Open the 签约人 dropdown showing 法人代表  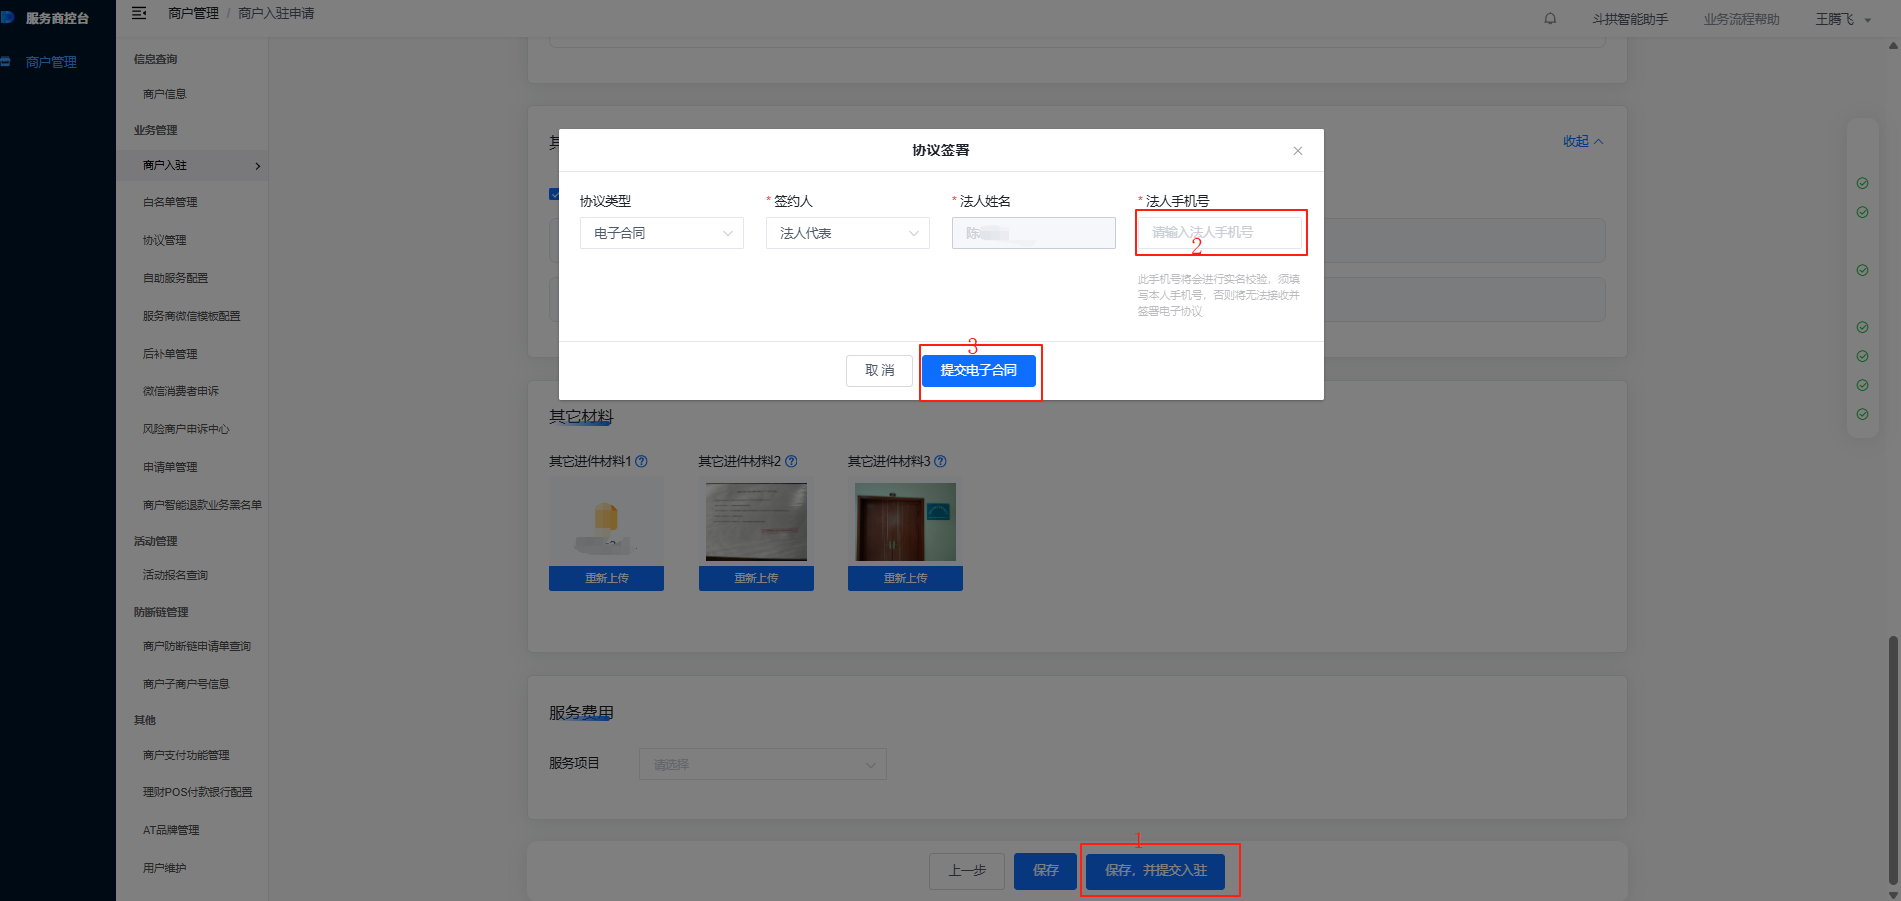848,233
